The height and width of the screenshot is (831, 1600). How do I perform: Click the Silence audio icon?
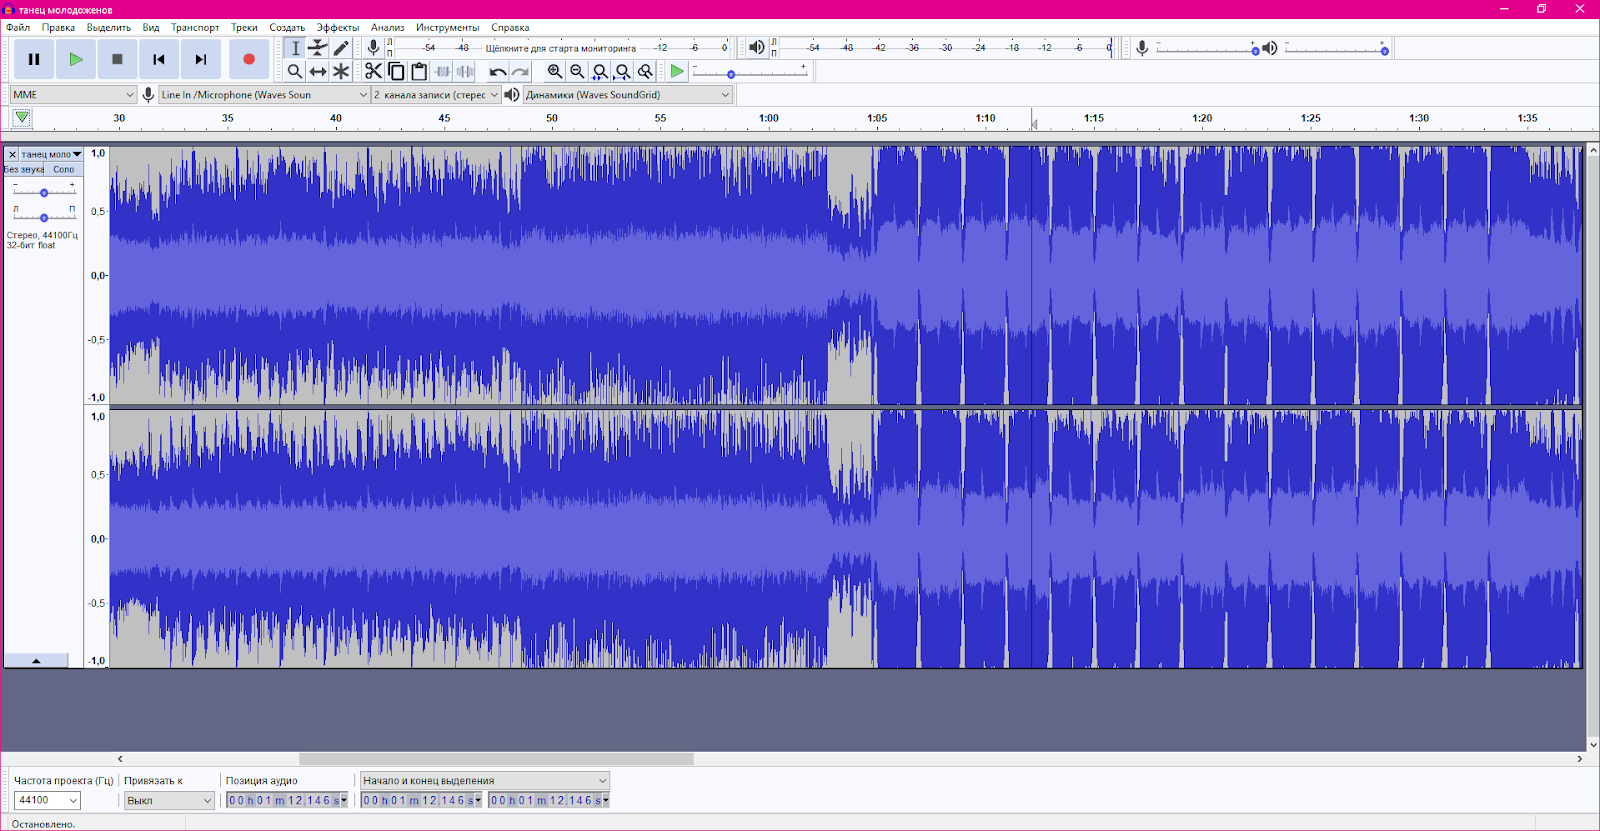465,71
